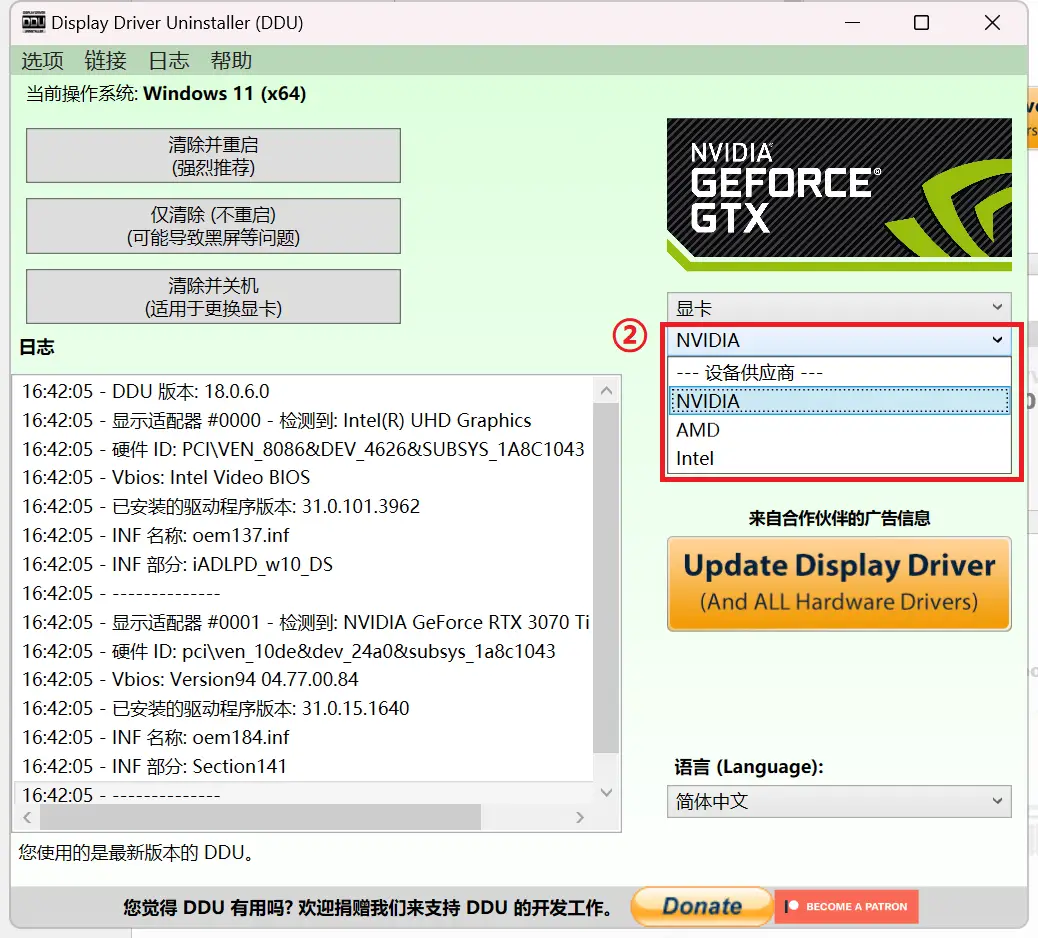Image resolution: width=1038 pixels, height=938 pixels.
Task: Open the 帮助 menu
Action: pyautogui.click(x=231, y=60)
